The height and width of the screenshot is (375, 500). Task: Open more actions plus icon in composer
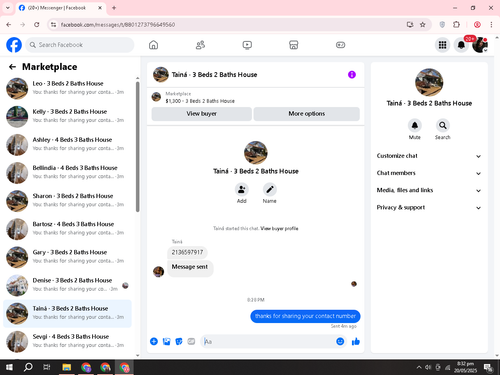pyautogui.click(x=154, y=341)
